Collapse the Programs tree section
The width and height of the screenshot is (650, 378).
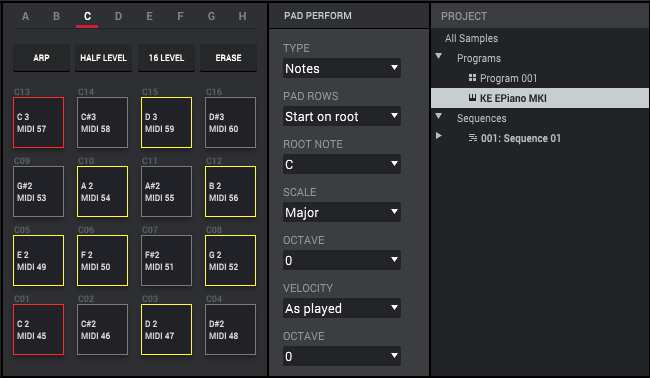(439, 56)
